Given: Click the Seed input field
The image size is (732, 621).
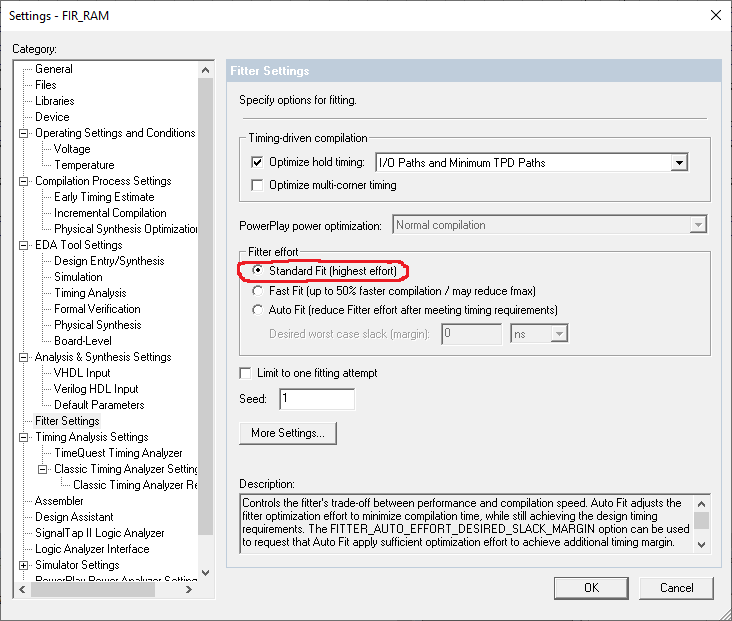Looking at the screenshot, I should pos(317,399).
